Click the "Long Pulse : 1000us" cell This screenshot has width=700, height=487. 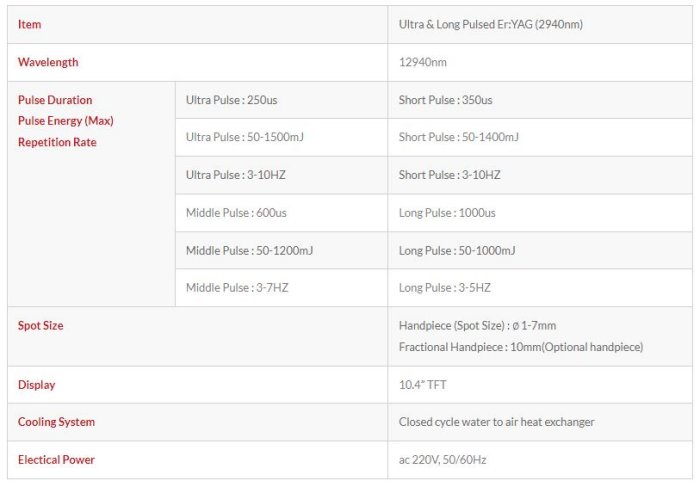click(x=447, y=213)
